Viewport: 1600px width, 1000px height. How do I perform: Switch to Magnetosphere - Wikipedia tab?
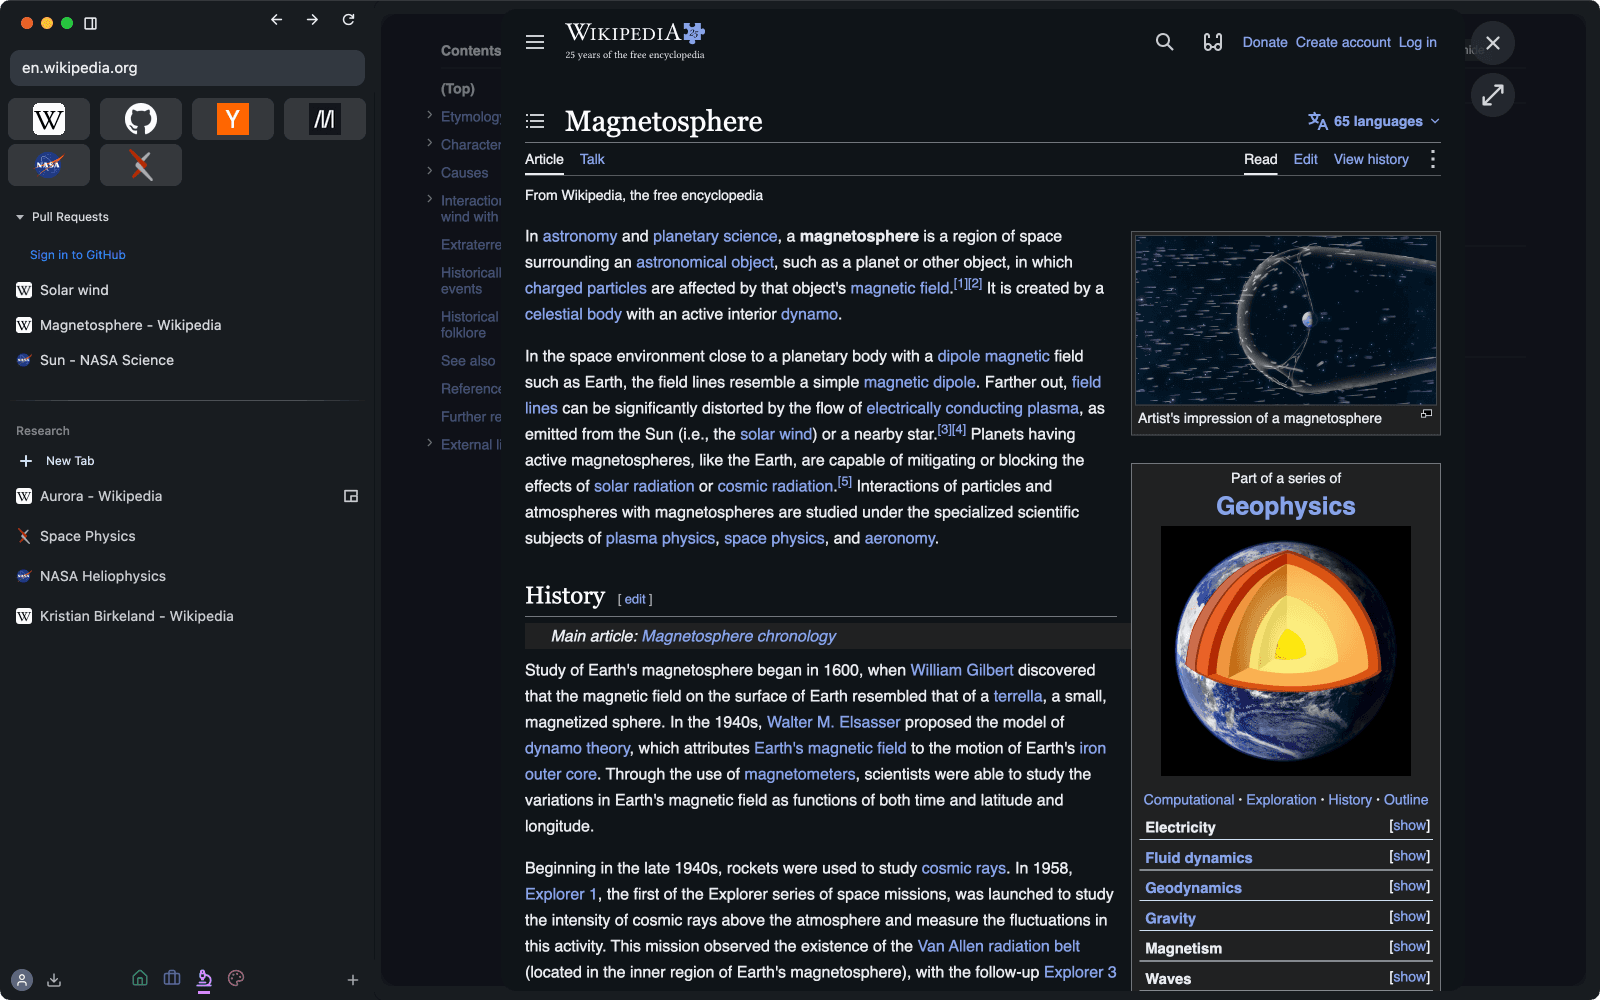point(187,325)
